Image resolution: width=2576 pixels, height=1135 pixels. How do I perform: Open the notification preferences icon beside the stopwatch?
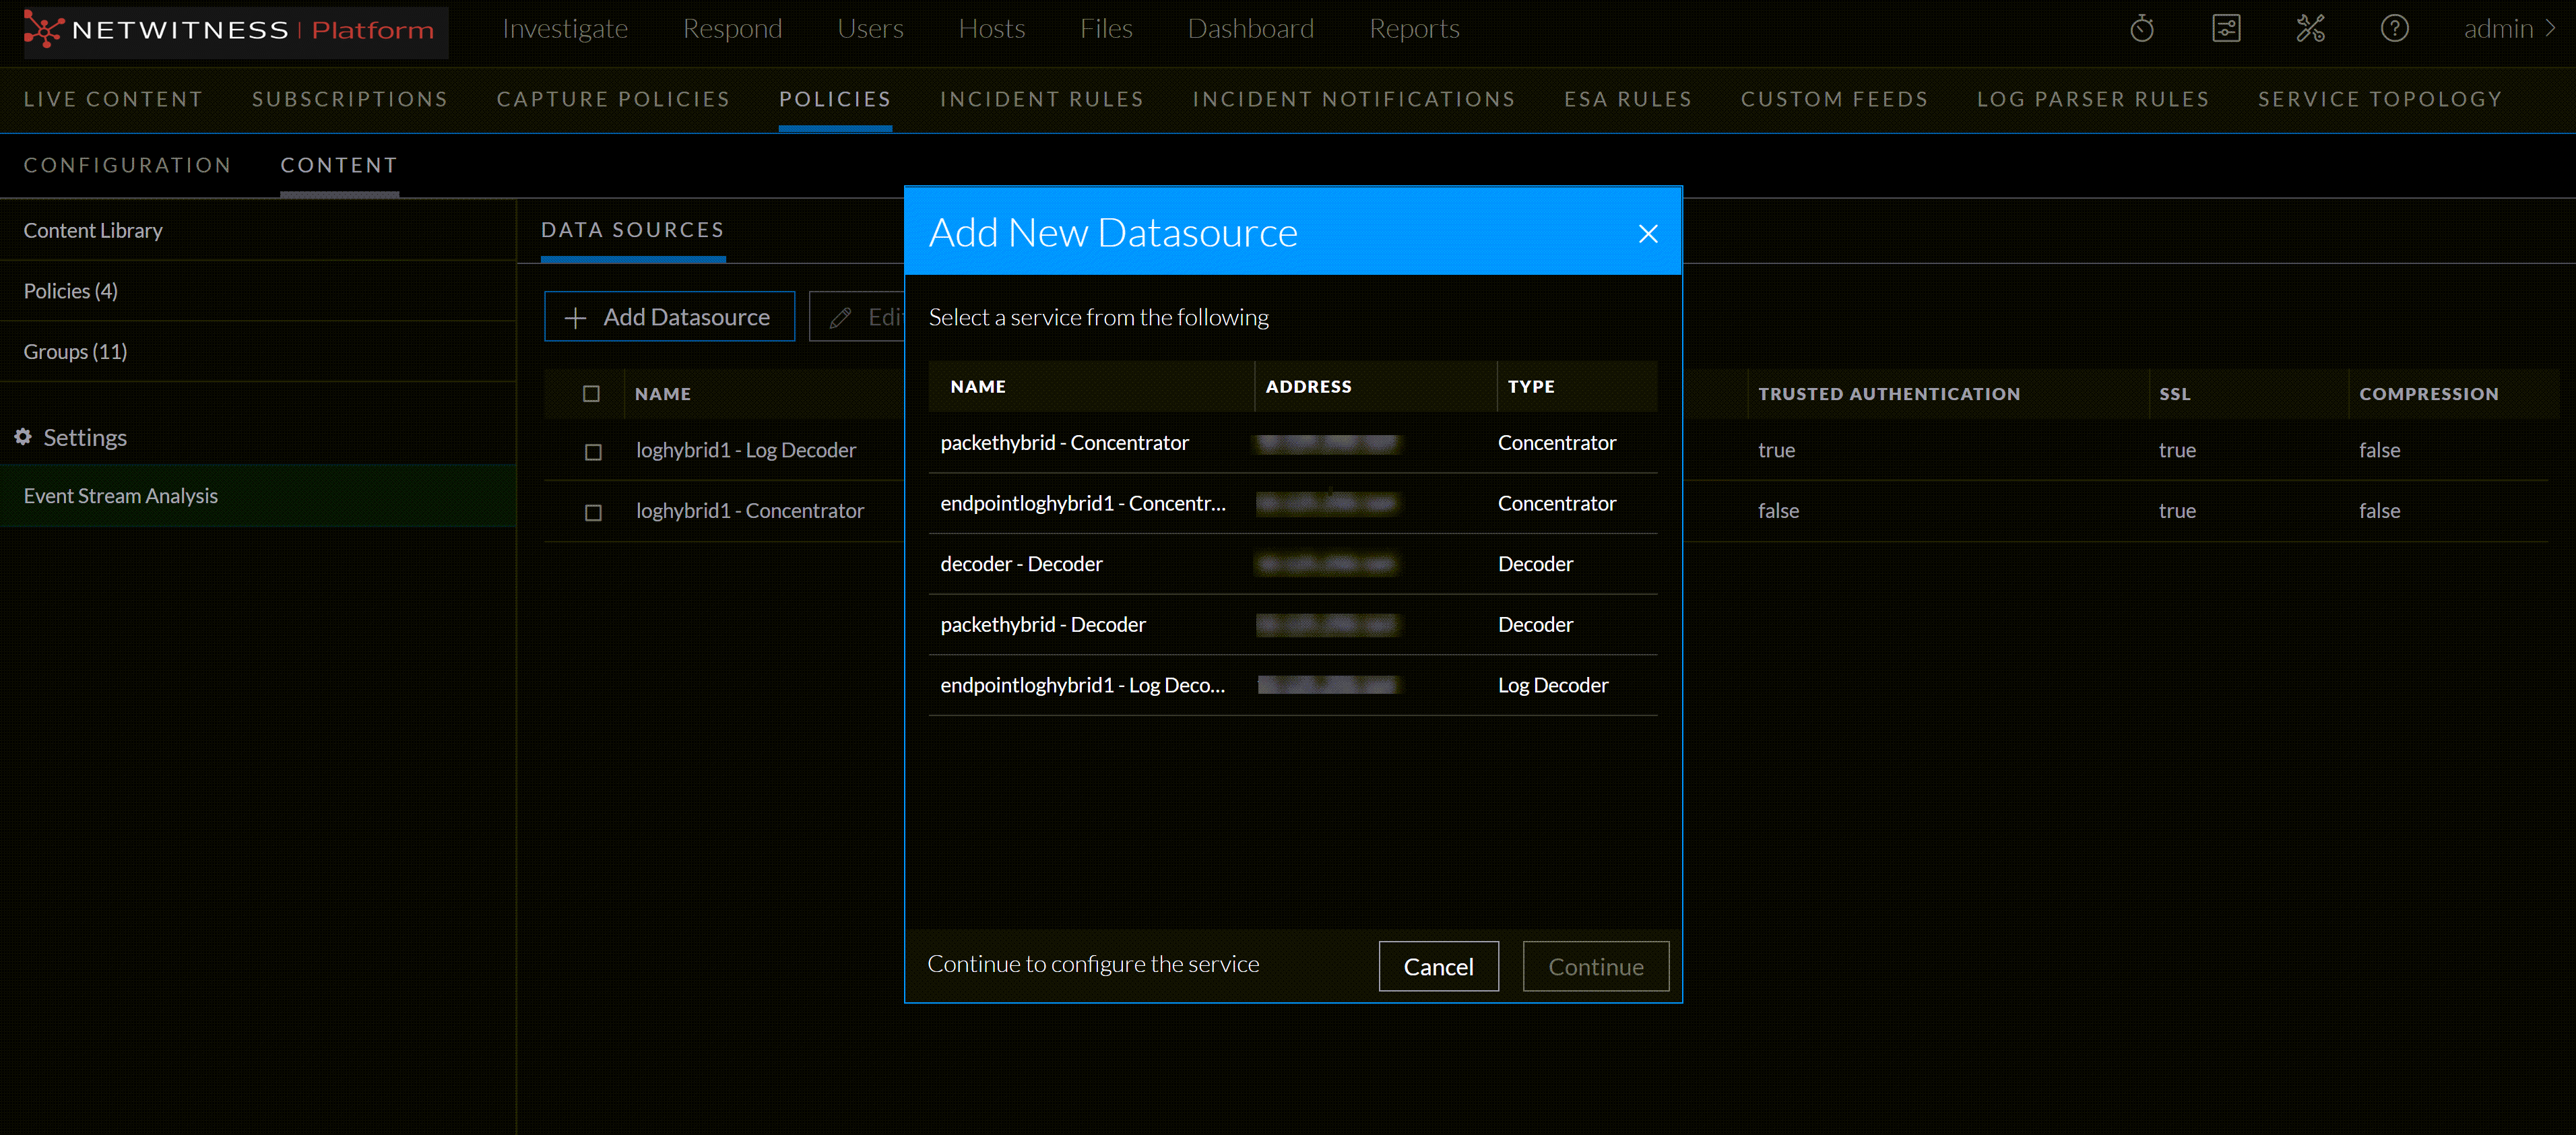(2227, 28)
